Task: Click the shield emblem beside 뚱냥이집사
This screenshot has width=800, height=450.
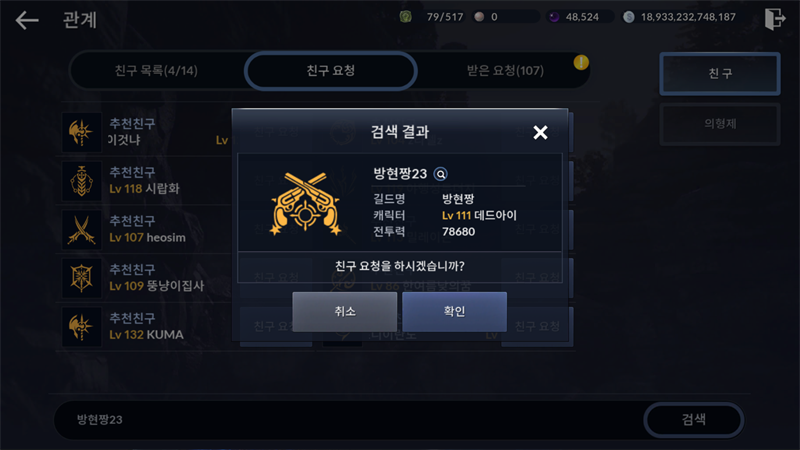Action: click(82, 278)
